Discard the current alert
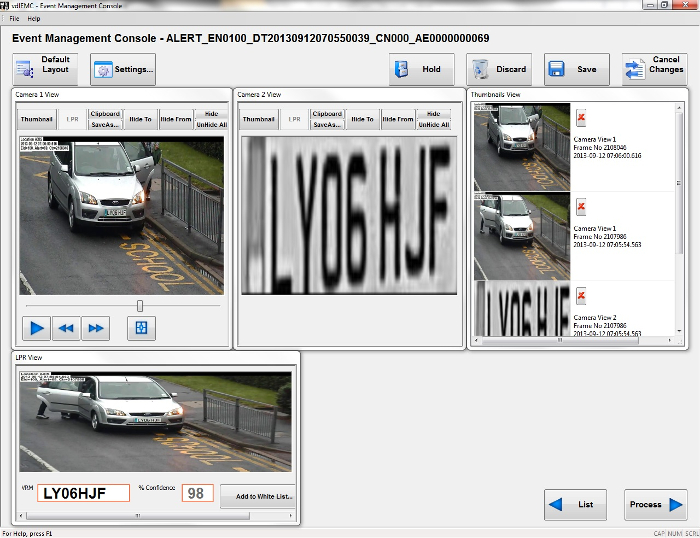Image resolution: width=700 pixels, height=538 pixels. coord(499,70)
